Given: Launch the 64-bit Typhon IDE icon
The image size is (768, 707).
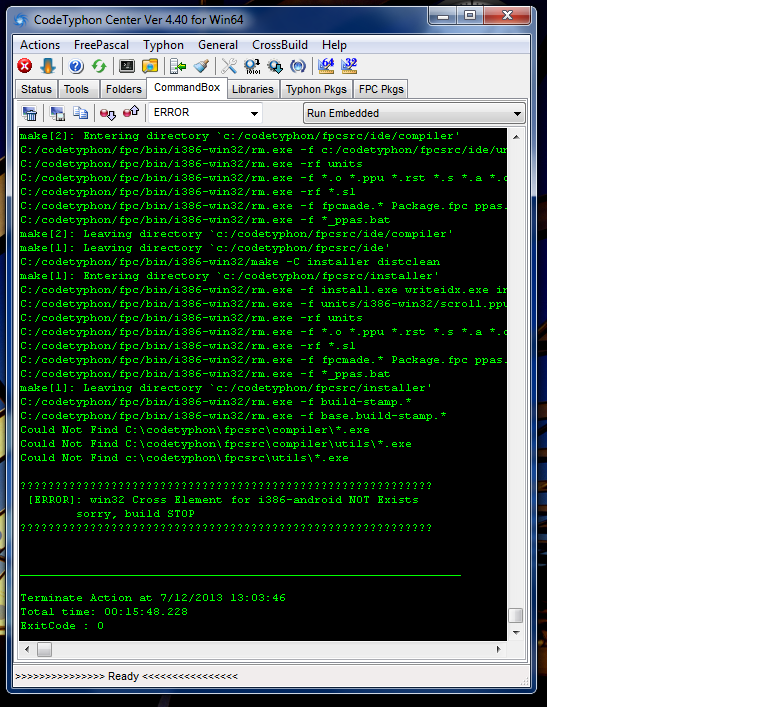Looking at the screenshot, I should click(x=326, y=66).
